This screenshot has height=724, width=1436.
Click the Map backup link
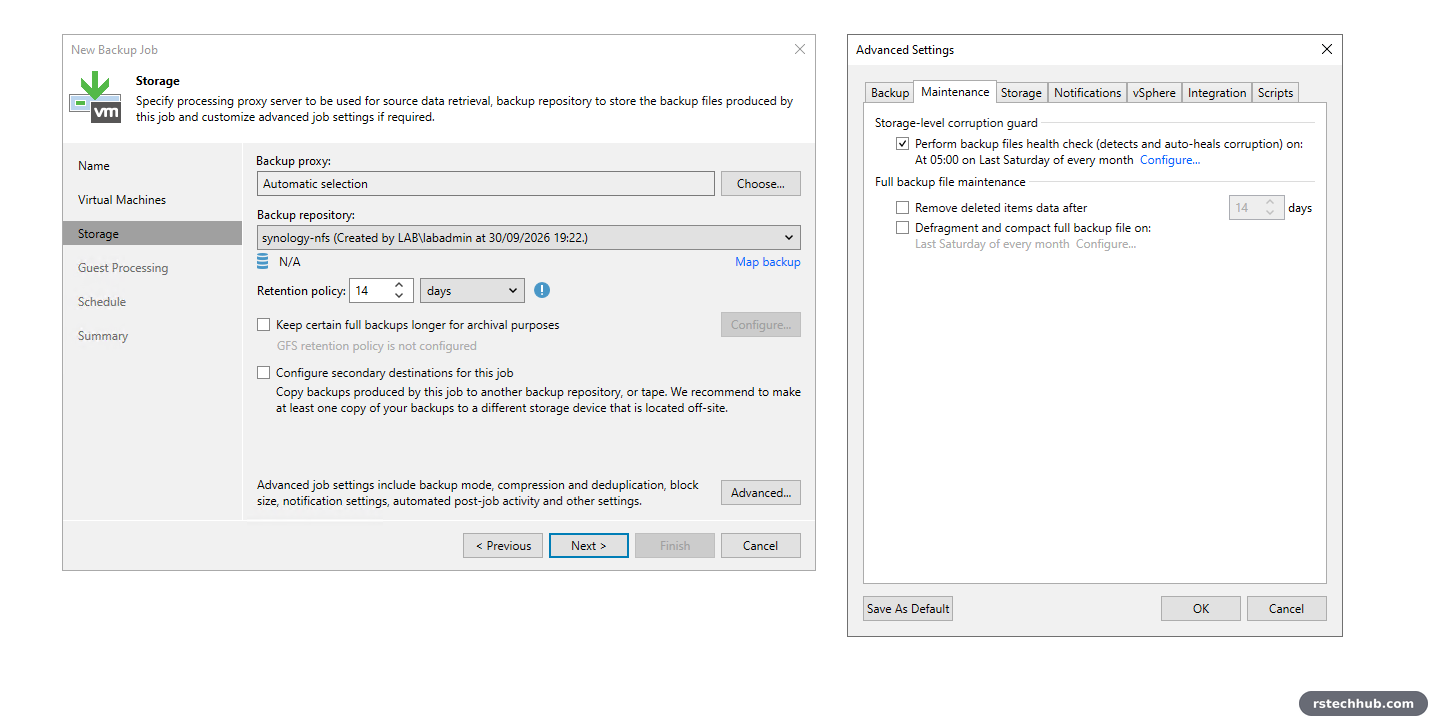point(768,262)
